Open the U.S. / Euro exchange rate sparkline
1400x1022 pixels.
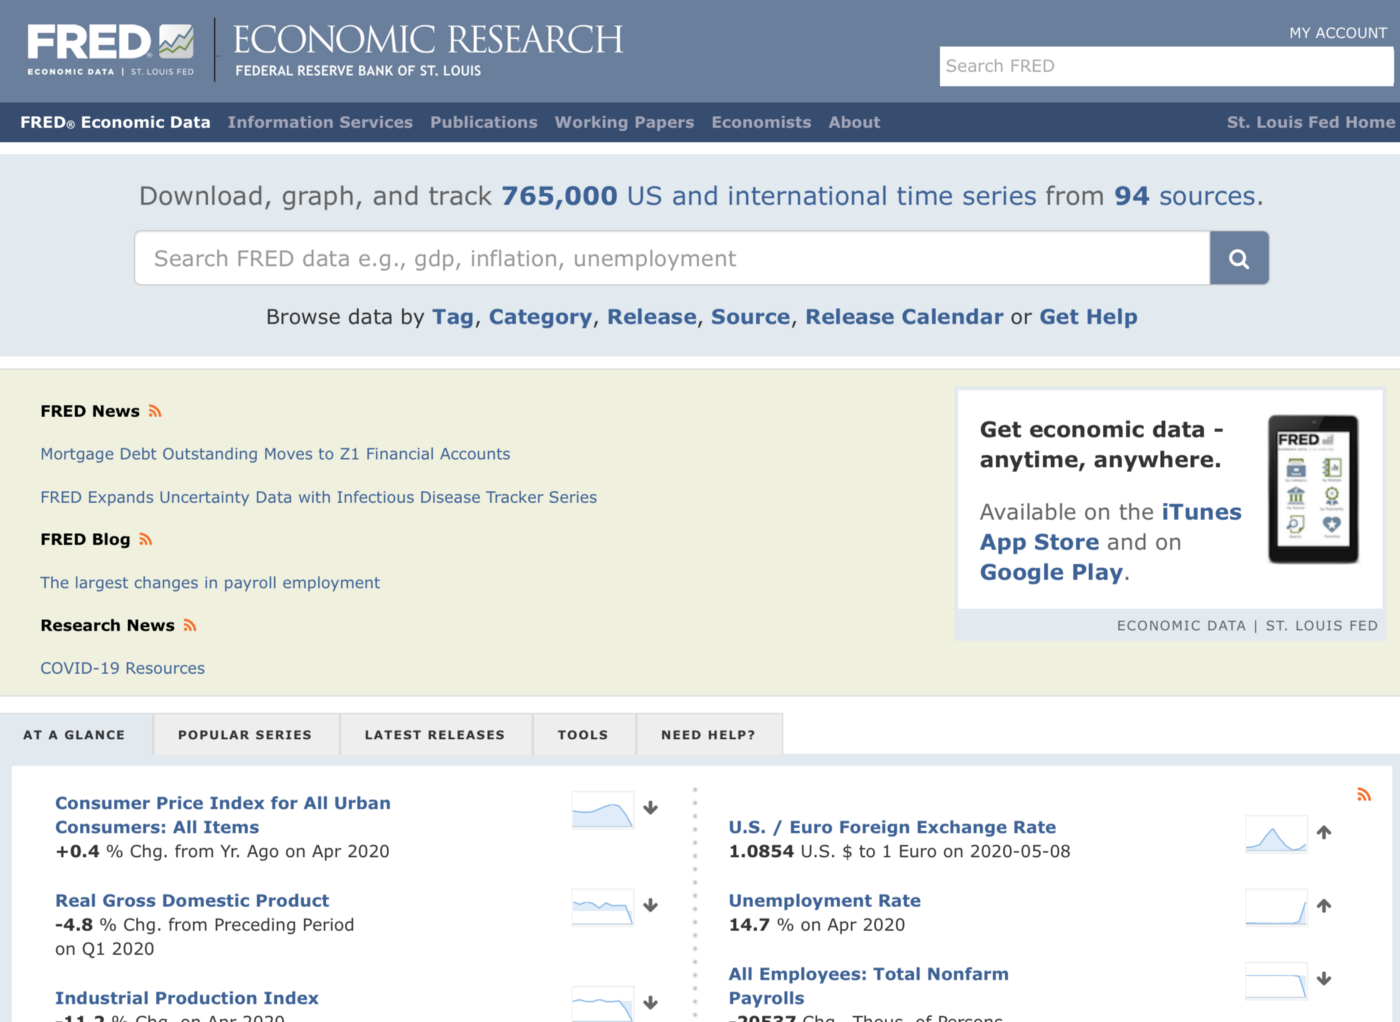click(1276, 834)
